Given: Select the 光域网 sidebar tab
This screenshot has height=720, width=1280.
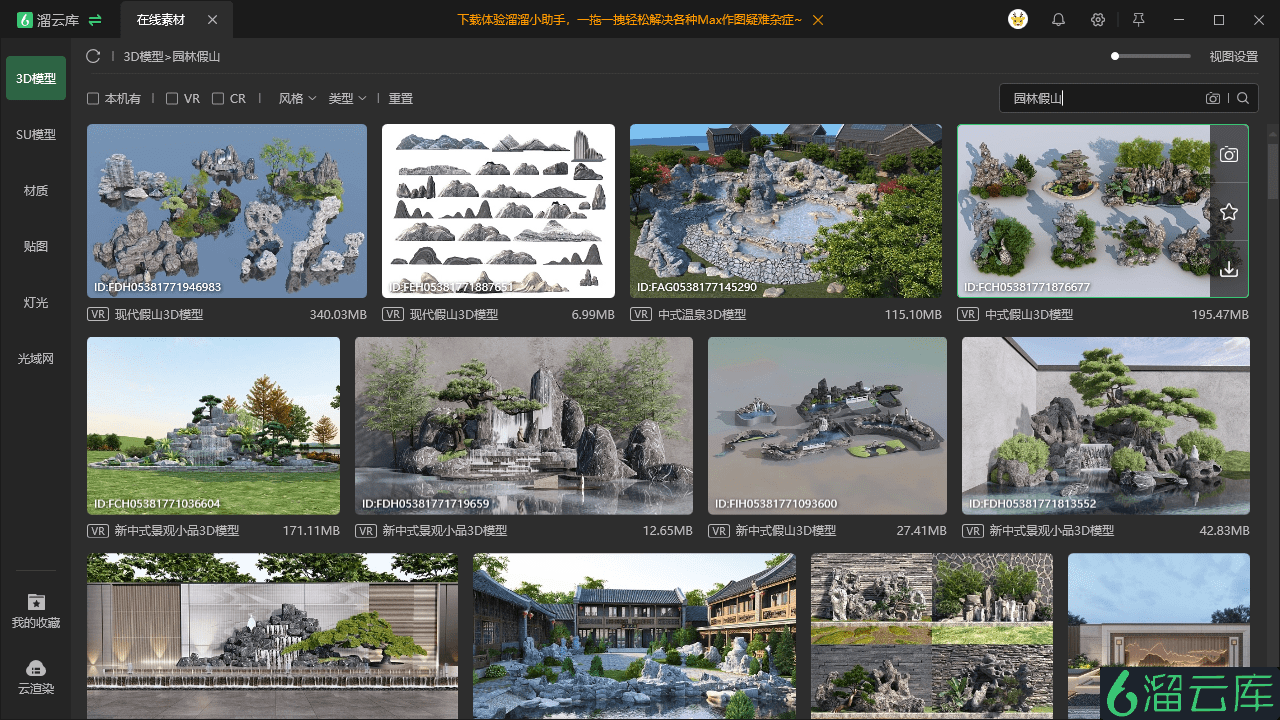Looking at the screenshot, I should click(x=36, y=358).
